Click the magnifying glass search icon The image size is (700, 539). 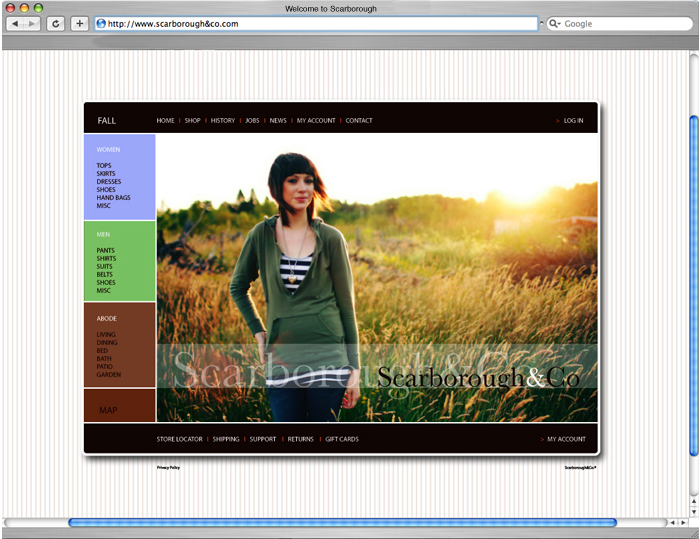click(554, 23)
